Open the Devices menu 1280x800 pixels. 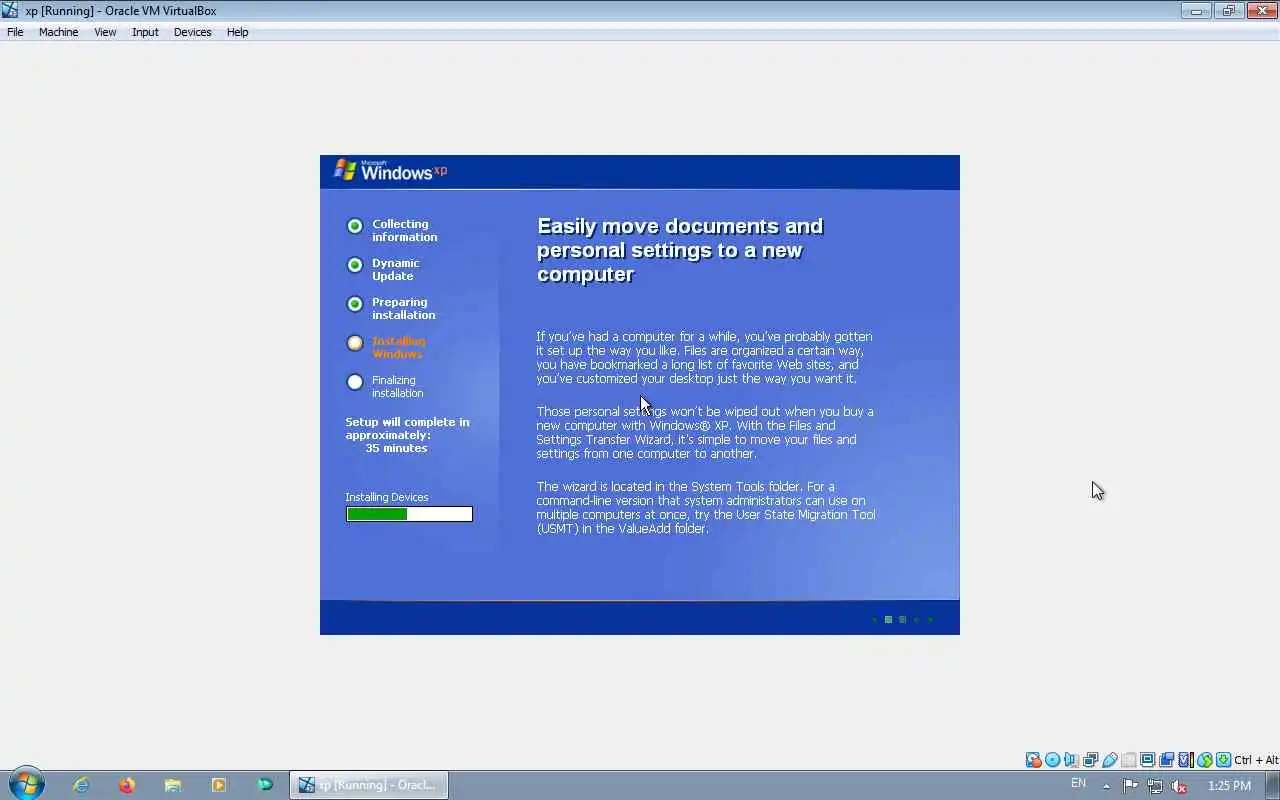(x=192, y=32)
